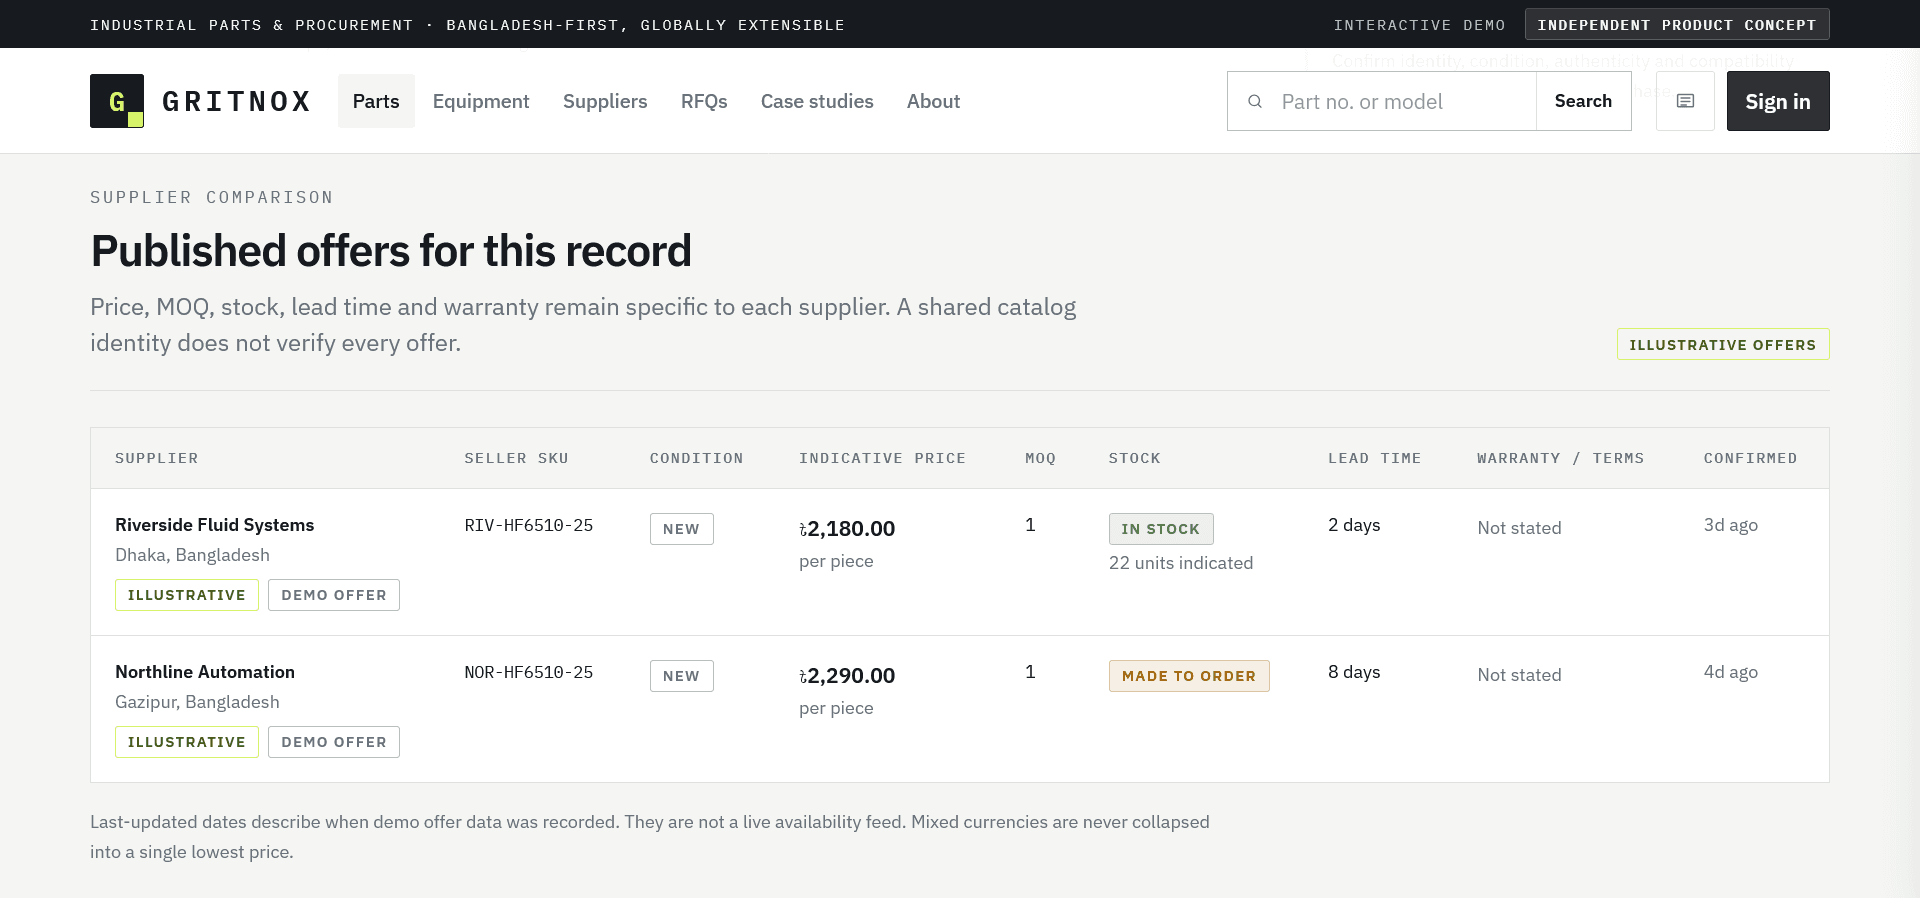
Task: Open supplier Northline Automation
Action: point(205,672)
